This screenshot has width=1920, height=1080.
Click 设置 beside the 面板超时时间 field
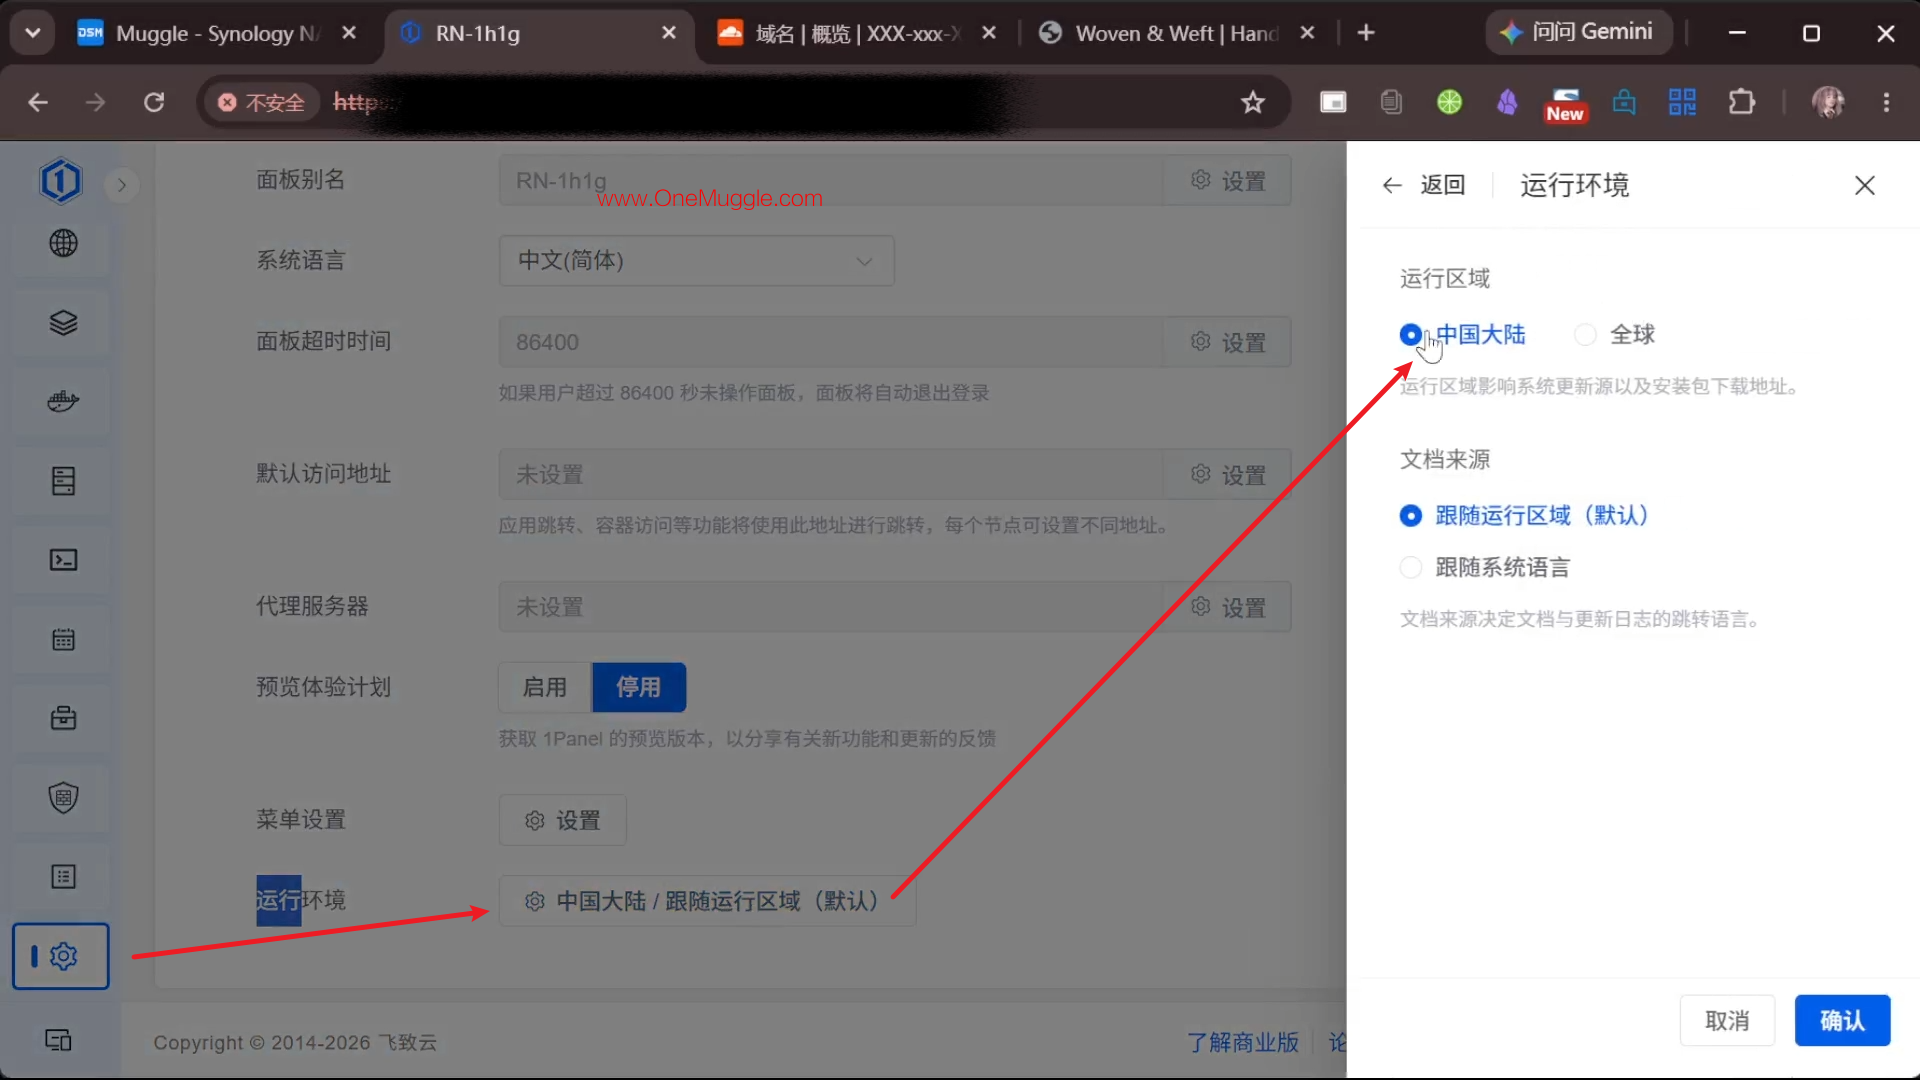click(x=1228, y=342)
